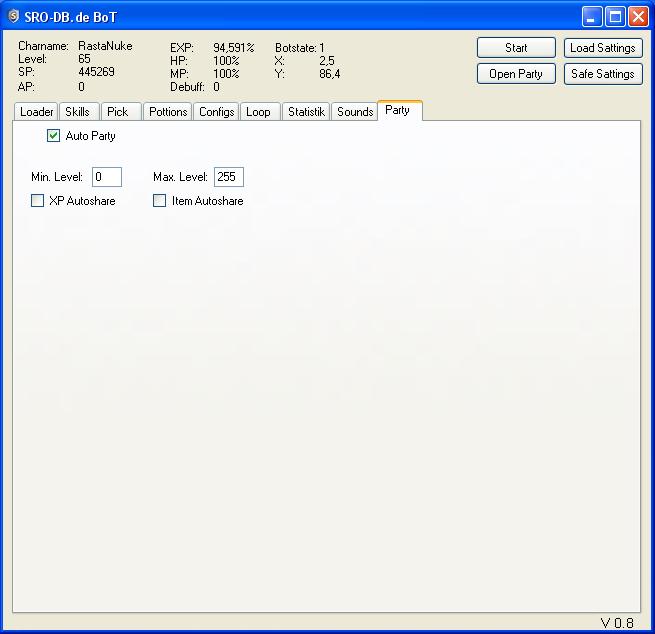Click the character name RastaNuke
Viewport: 655px width, 634px height.
[x=105, y=46]
